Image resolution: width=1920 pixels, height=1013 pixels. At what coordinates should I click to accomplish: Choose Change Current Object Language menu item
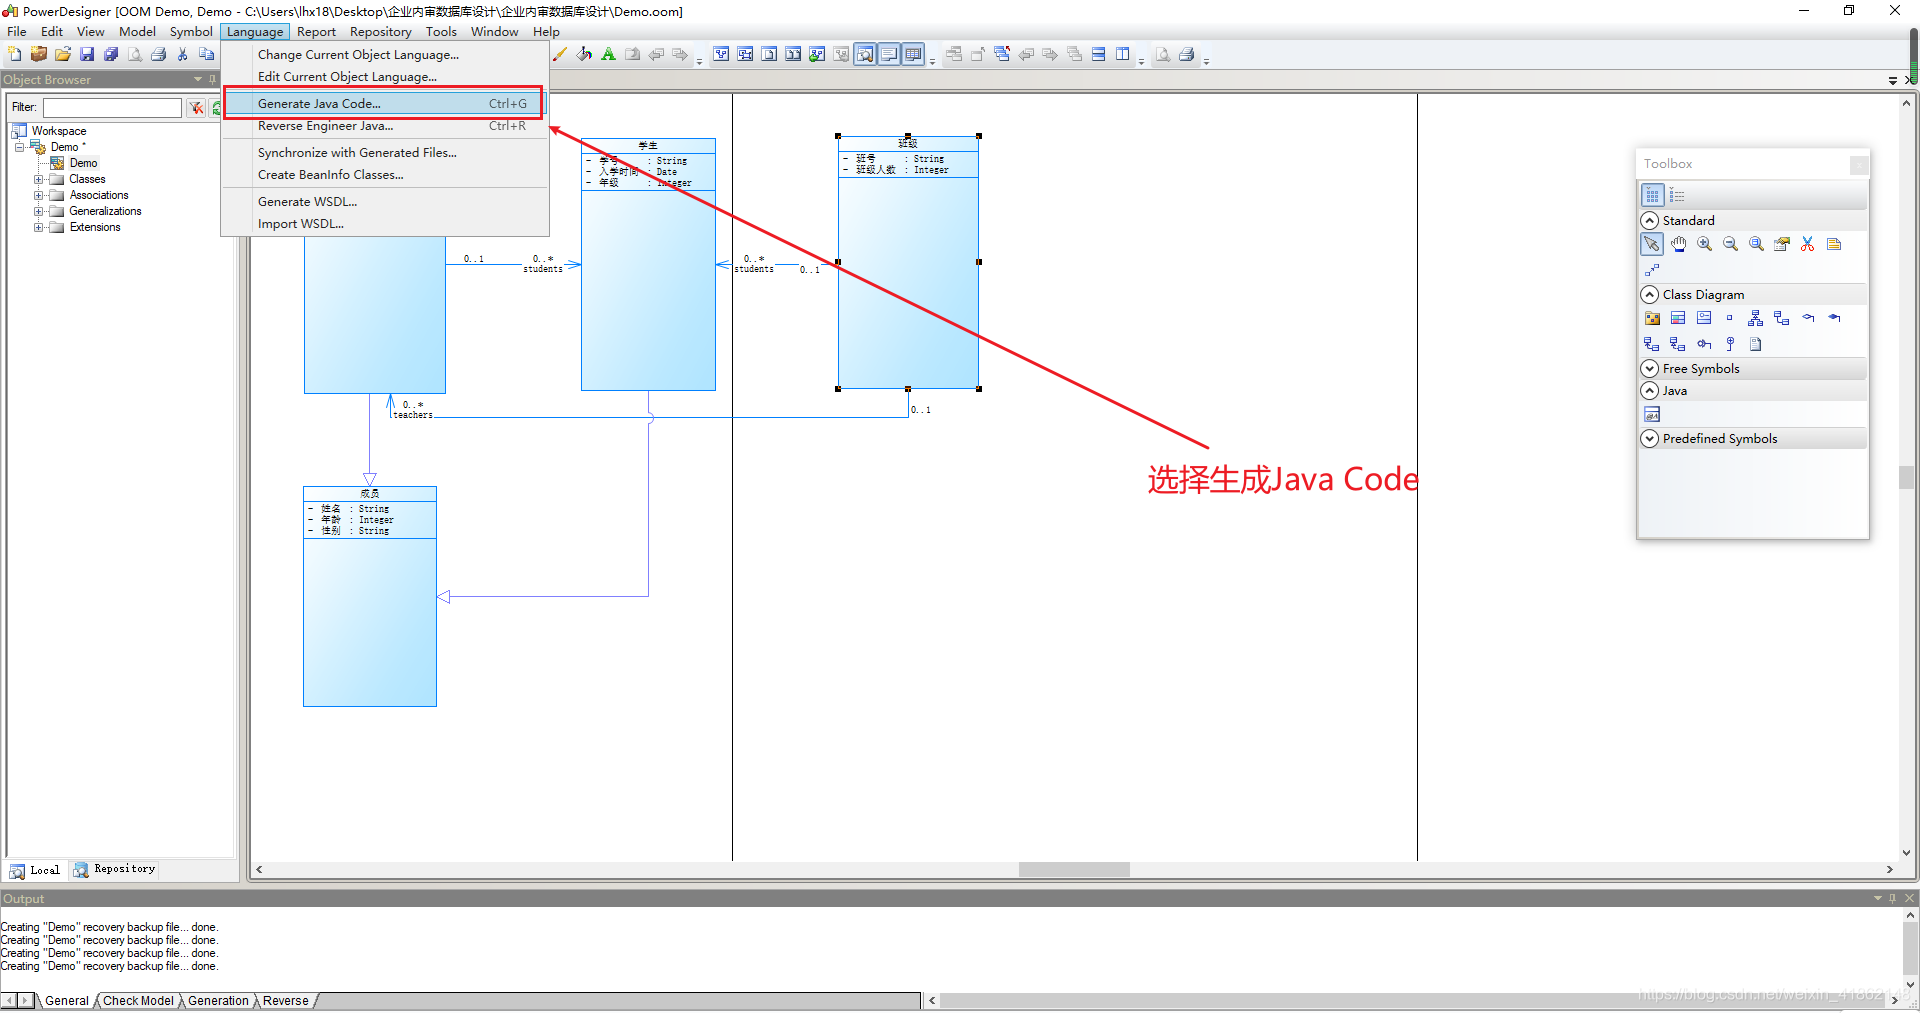(x=385, y=54)
